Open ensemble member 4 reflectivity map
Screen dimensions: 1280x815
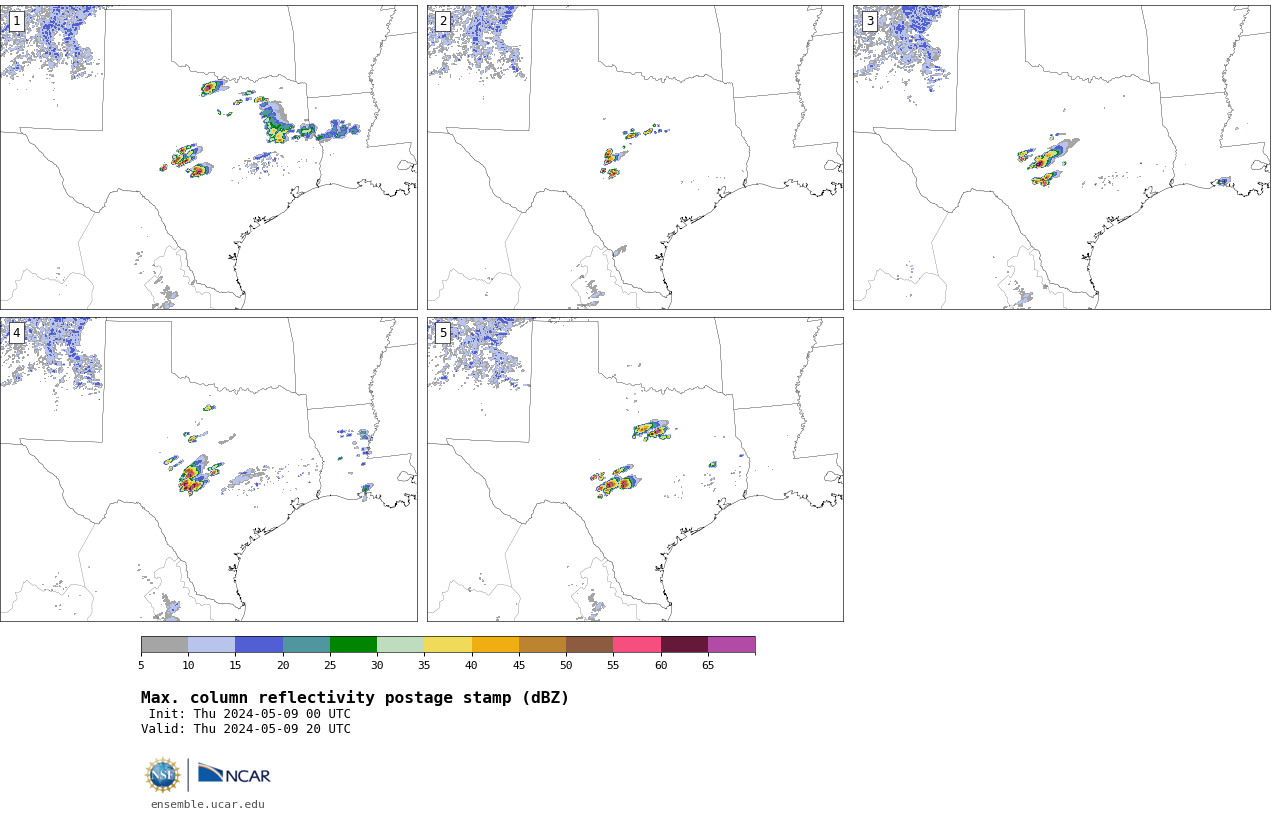[208, 469]
